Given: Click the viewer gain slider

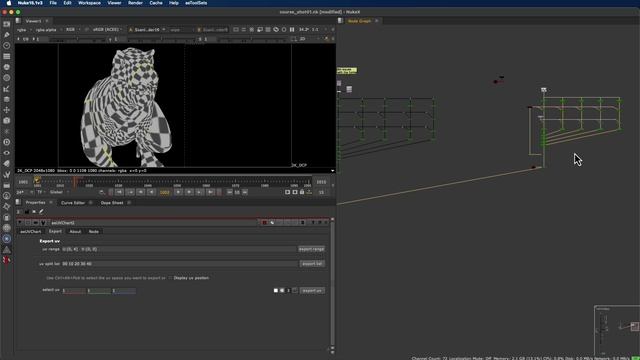Looking at the screenshot, I should [x=78, y=39].
